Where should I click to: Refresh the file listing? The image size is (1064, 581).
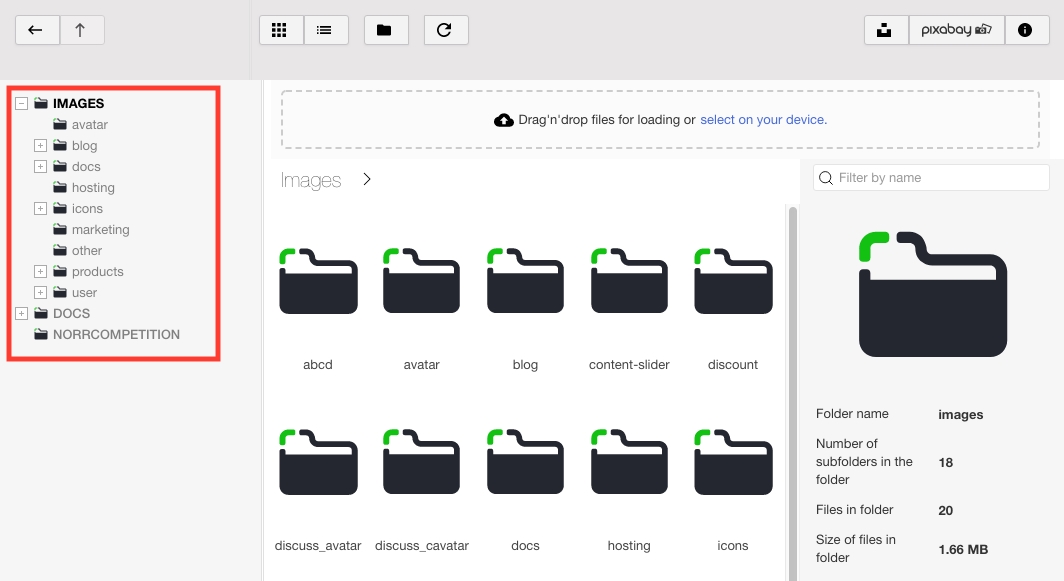pos(445,30)
